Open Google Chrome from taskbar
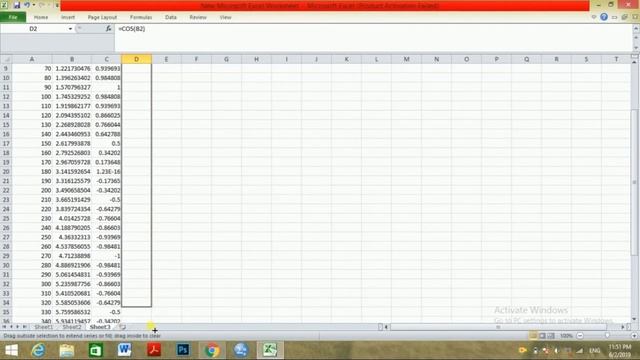640x360 pixels. [x=212, y=350]
